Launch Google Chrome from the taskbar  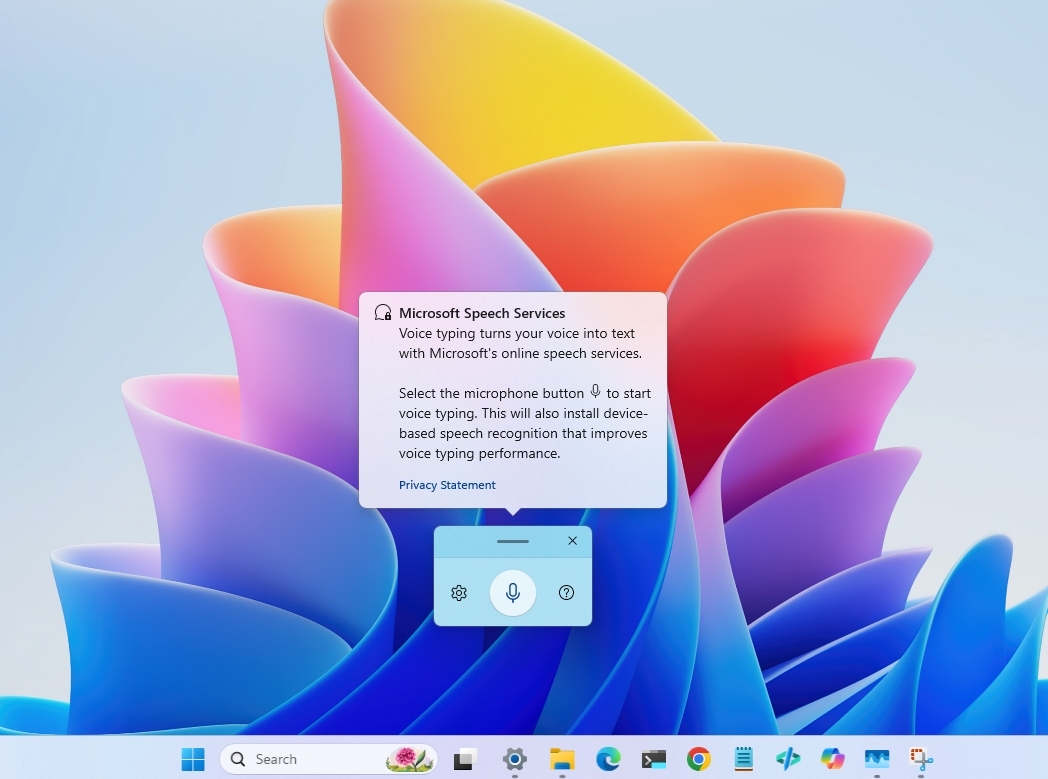point(698,759)
